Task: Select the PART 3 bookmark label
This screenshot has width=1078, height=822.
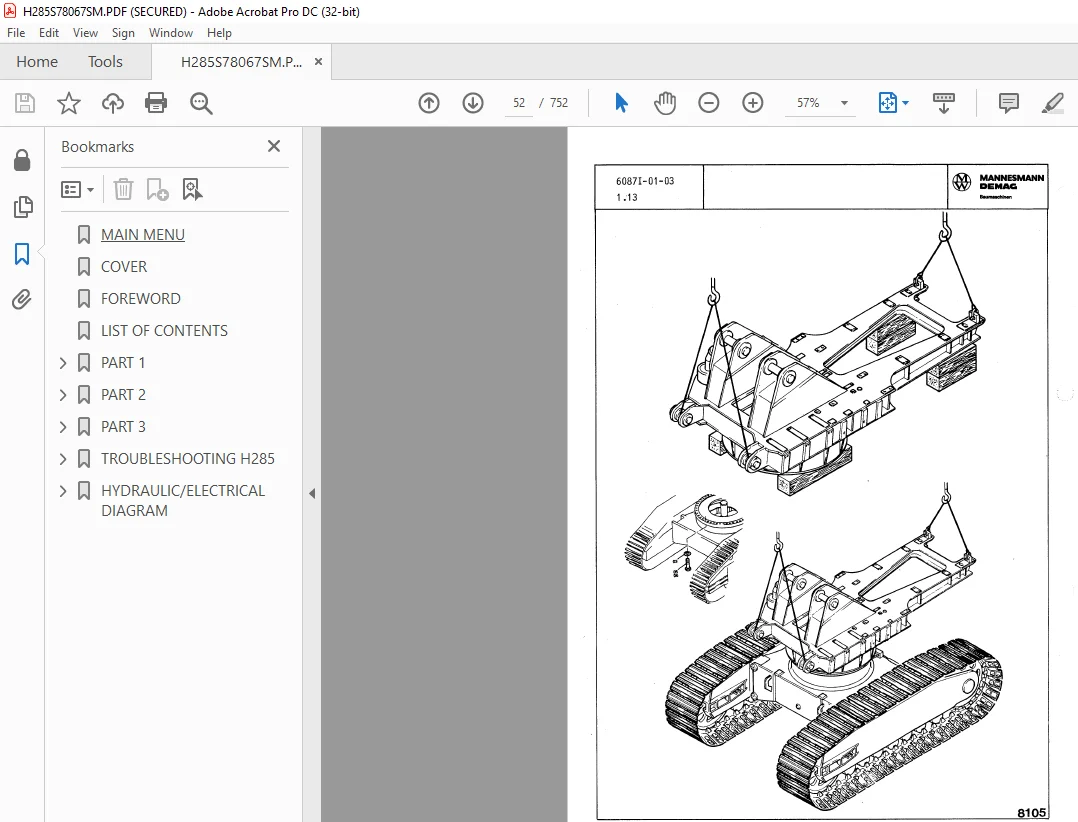Action: click(x=123, y=426)
